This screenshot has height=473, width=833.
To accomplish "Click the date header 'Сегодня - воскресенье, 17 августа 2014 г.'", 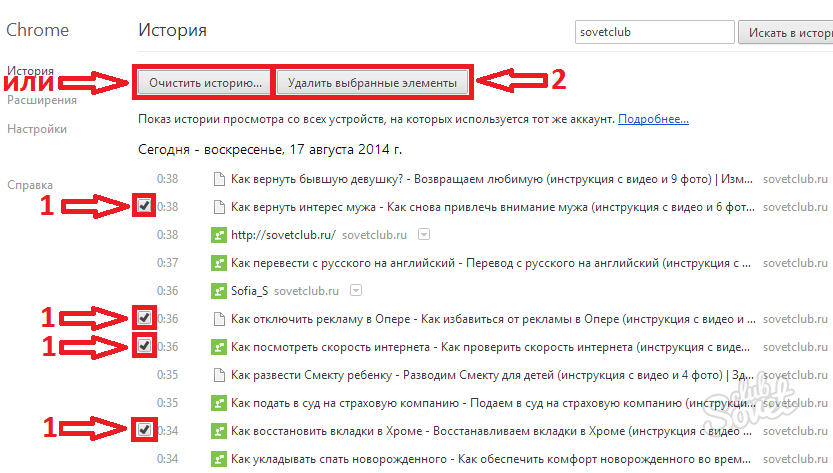I will coord(270,150).
